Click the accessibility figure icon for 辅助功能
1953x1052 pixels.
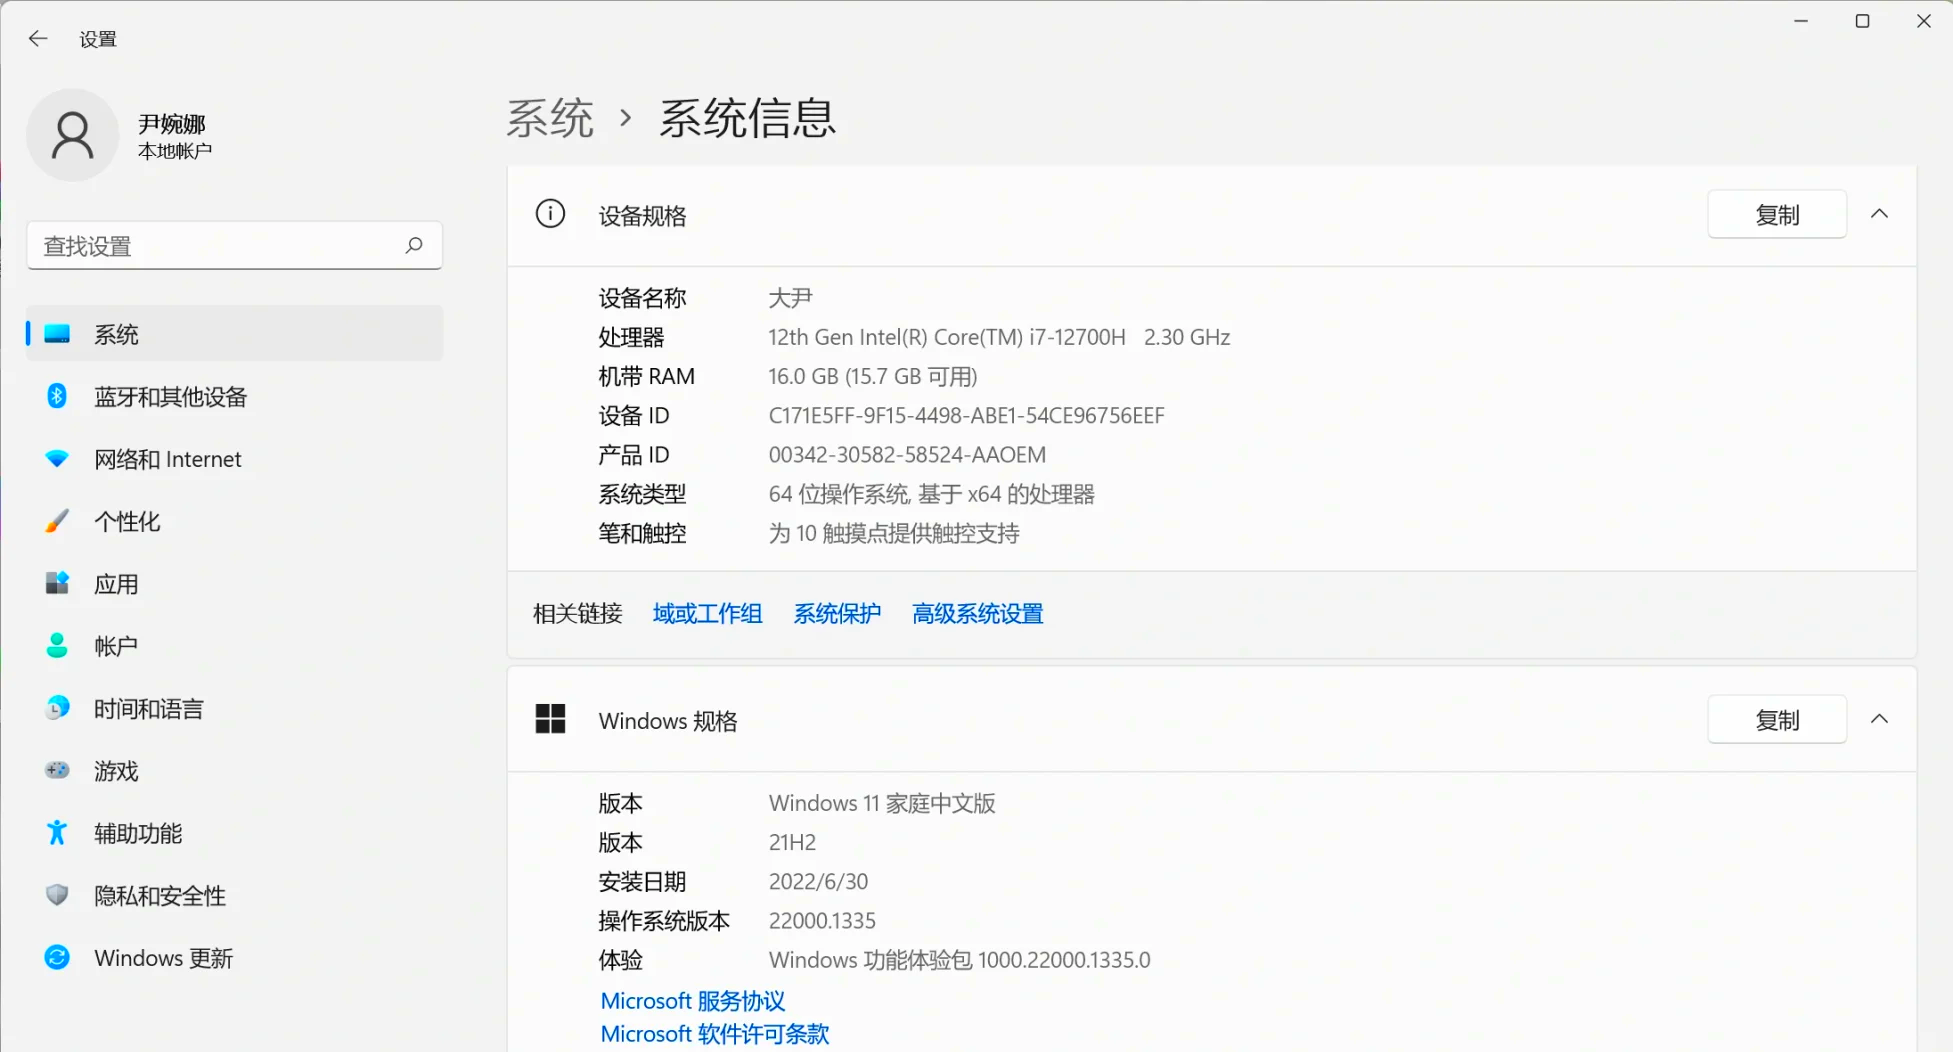pos(58,833)
